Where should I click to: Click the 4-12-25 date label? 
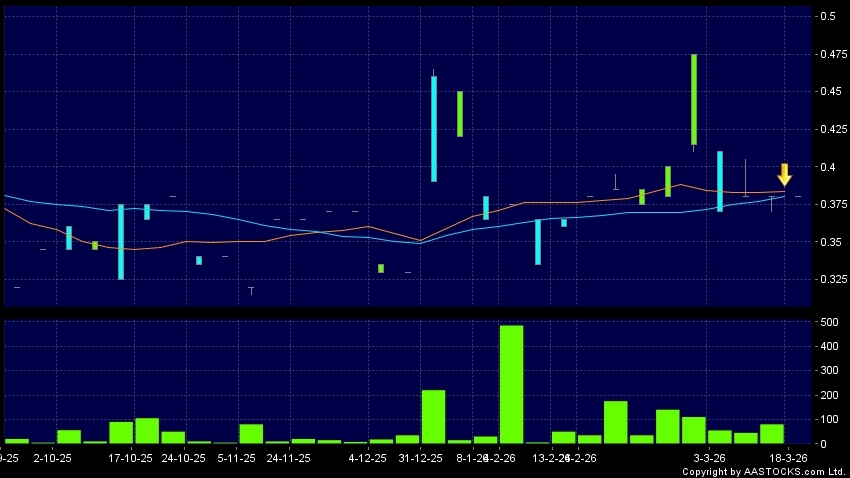point(367,458)
